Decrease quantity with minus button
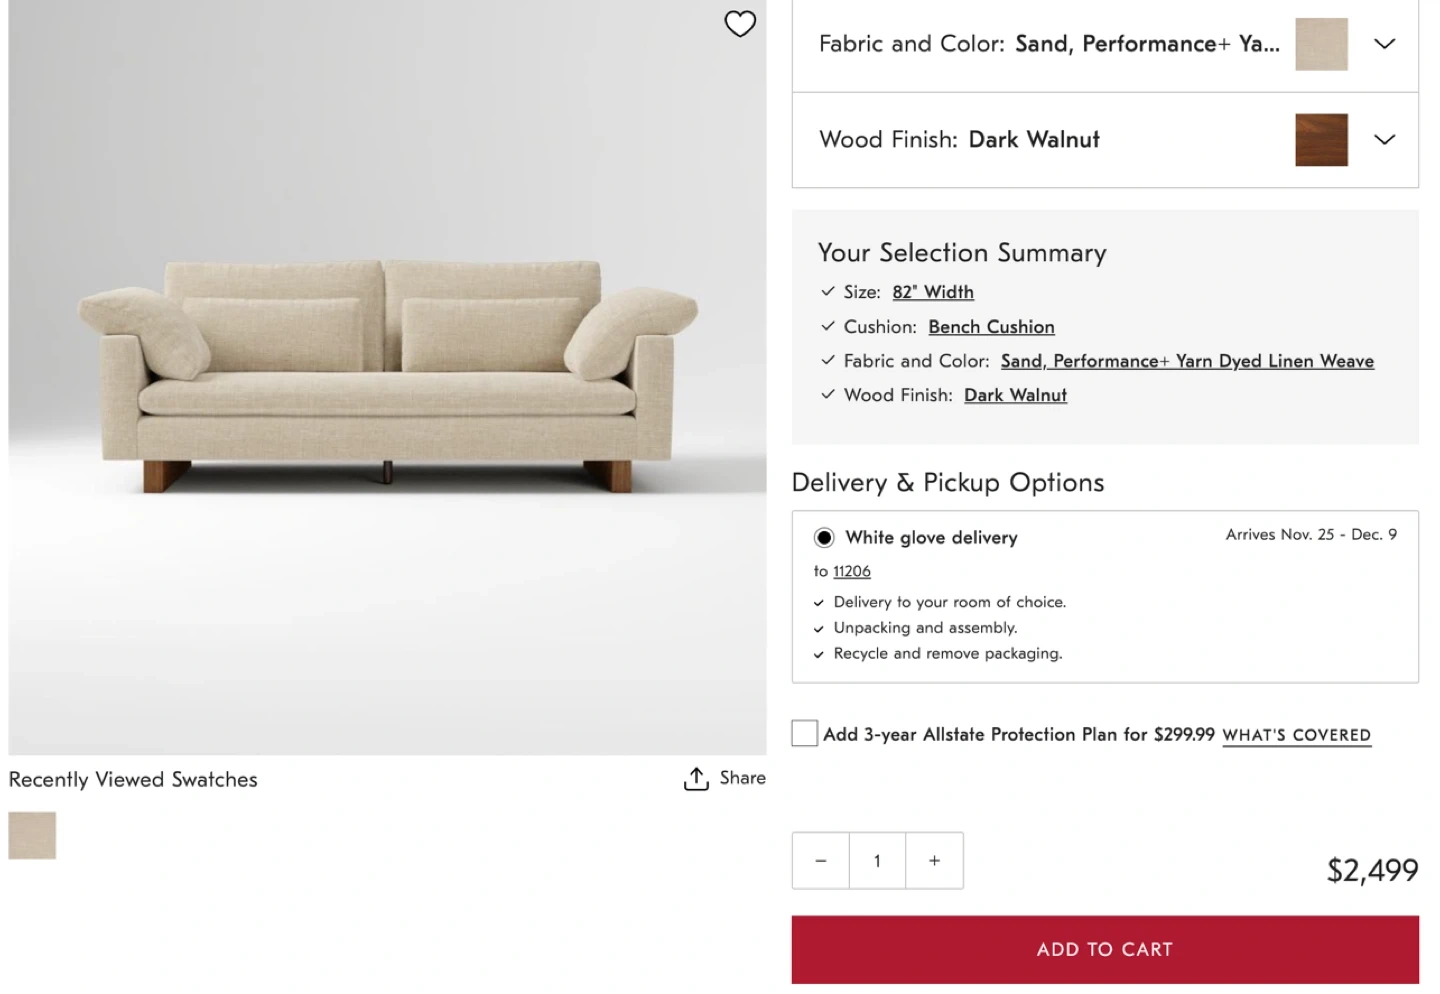 coord(821,861)
